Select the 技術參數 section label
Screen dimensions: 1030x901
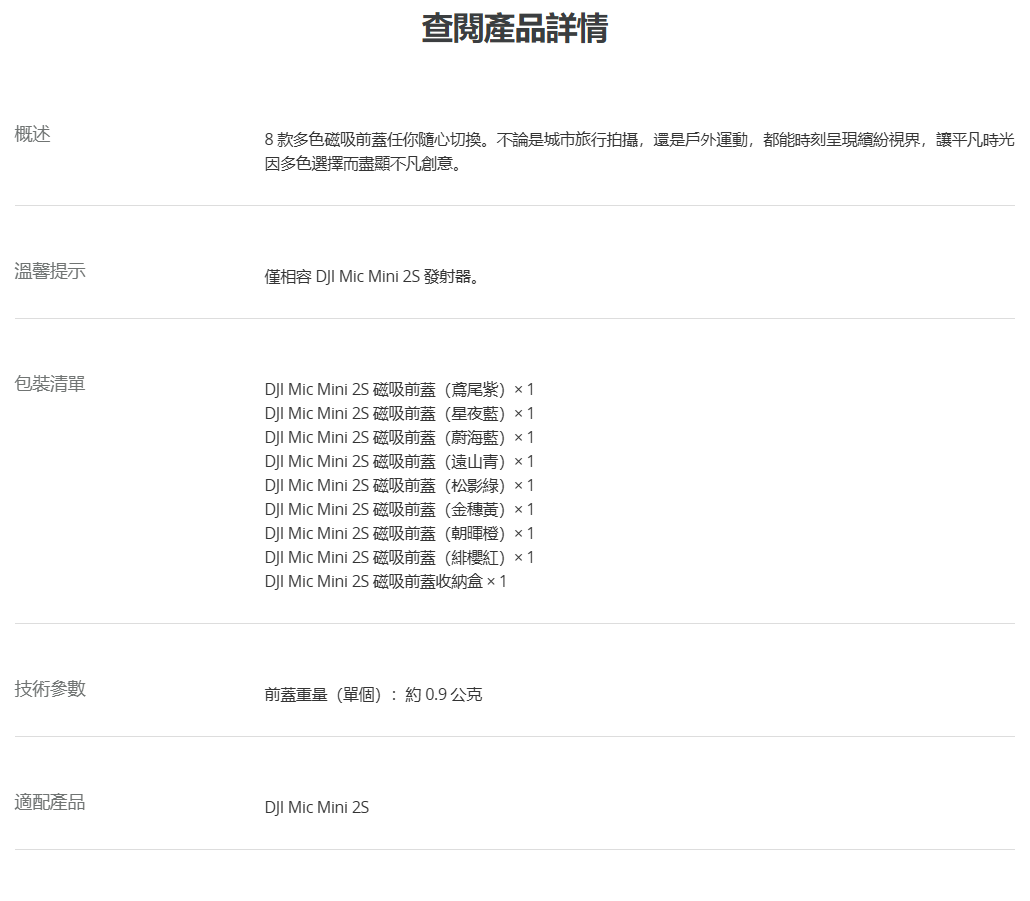[x=50, y=688]
